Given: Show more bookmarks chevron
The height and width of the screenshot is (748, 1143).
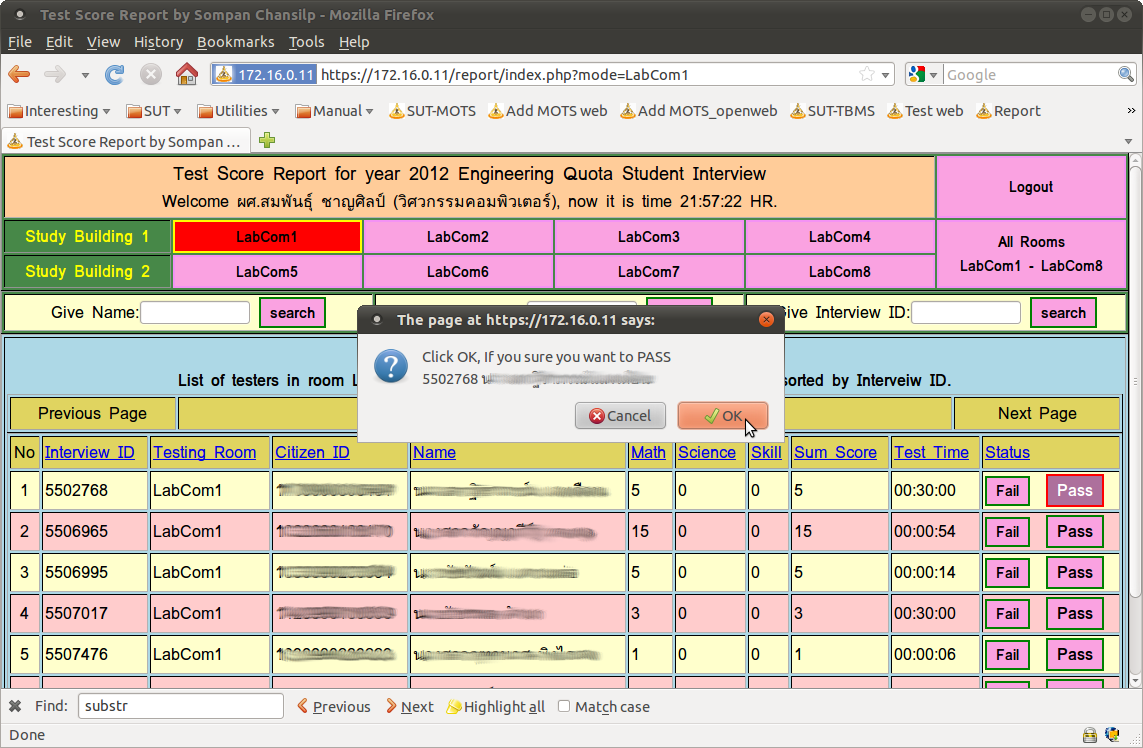Looking at the screenshot, I should (1131, 111).
